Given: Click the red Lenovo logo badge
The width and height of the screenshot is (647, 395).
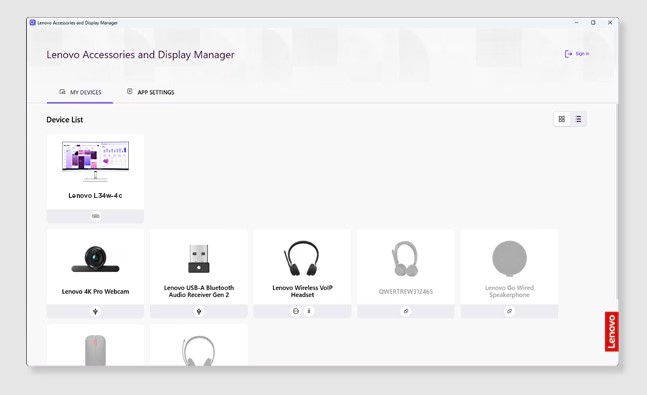Looking at the screenshot, I should point(612,331).
